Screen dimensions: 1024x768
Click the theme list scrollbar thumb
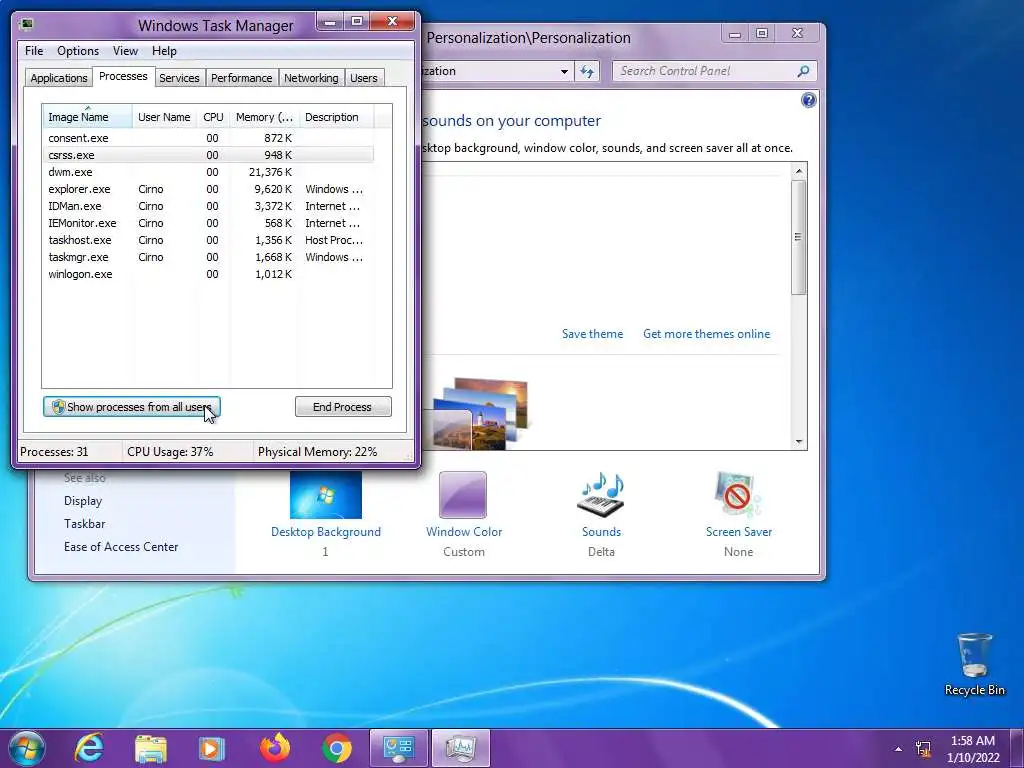(x=798, y=237)
